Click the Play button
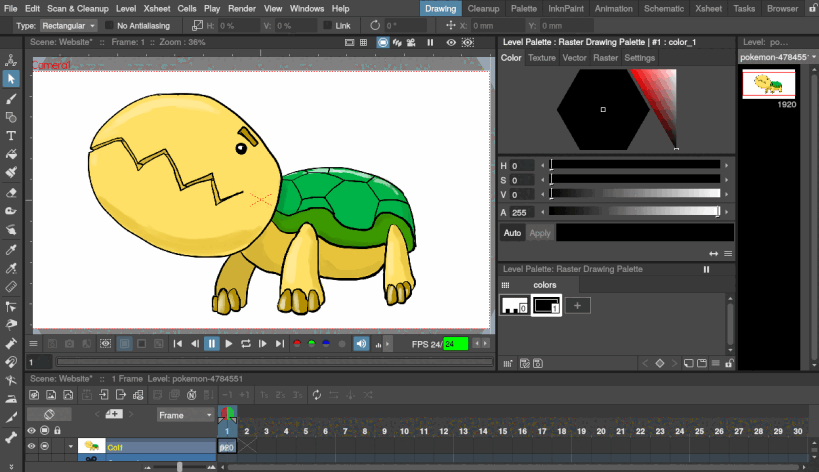819x472 pixels. [x=228, y=344]
